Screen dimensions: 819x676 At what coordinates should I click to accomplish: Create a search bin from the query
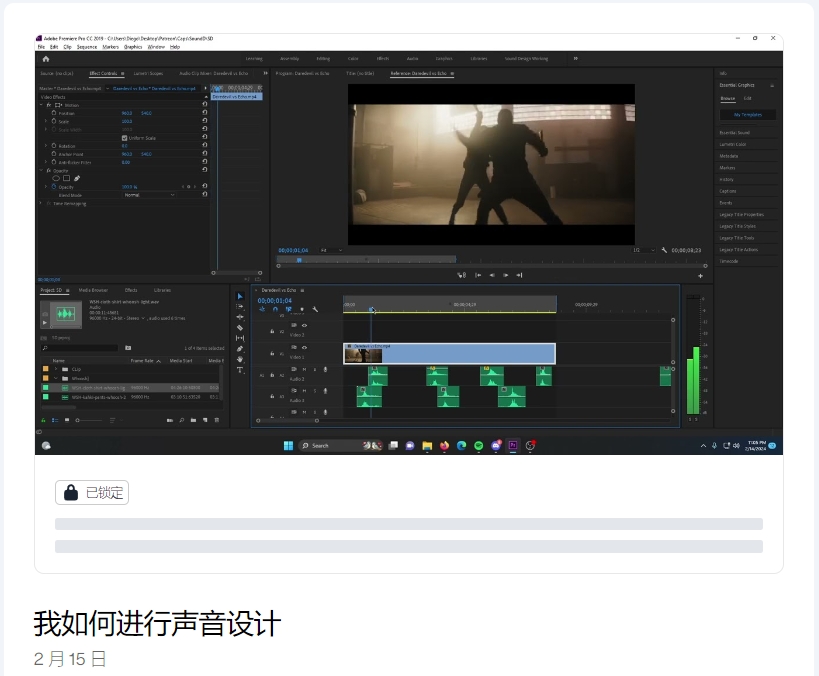click(128, 348)
